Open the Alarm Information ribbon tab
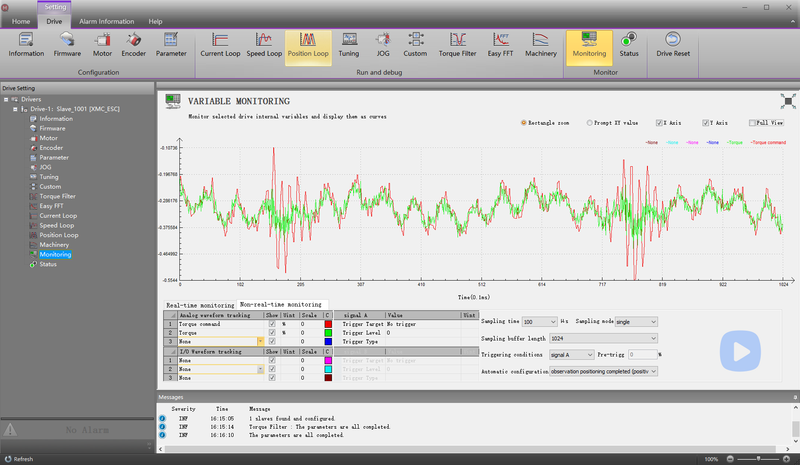 [108, 21]
